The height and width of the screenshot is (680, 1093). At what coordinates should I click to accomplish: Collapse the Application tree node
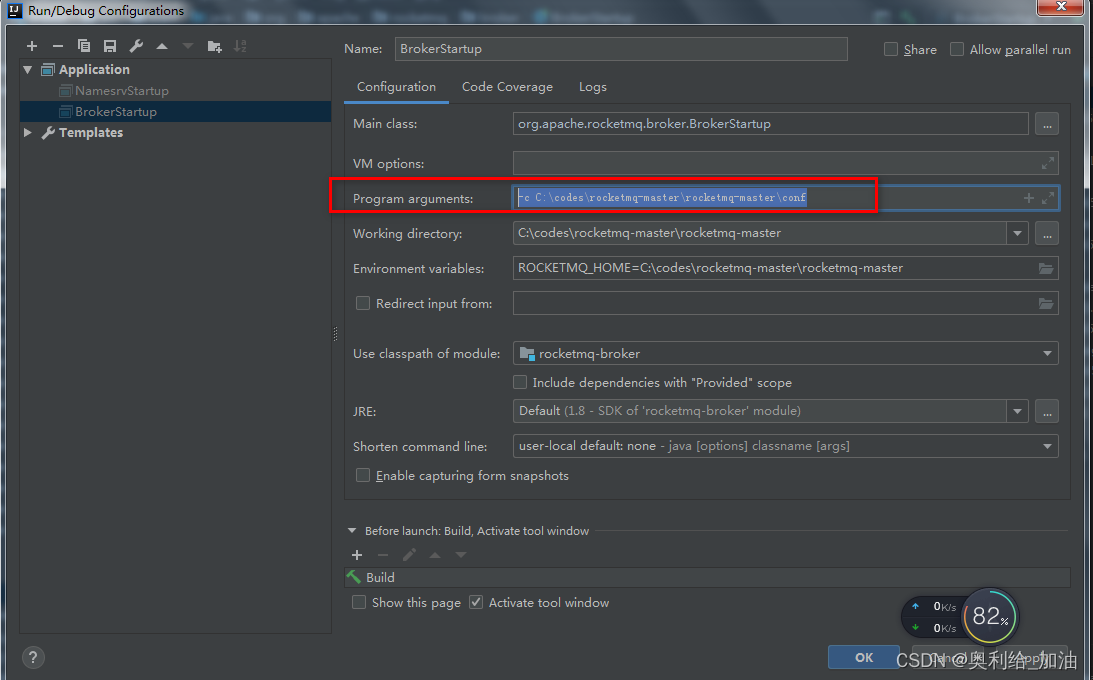(28, 70)
